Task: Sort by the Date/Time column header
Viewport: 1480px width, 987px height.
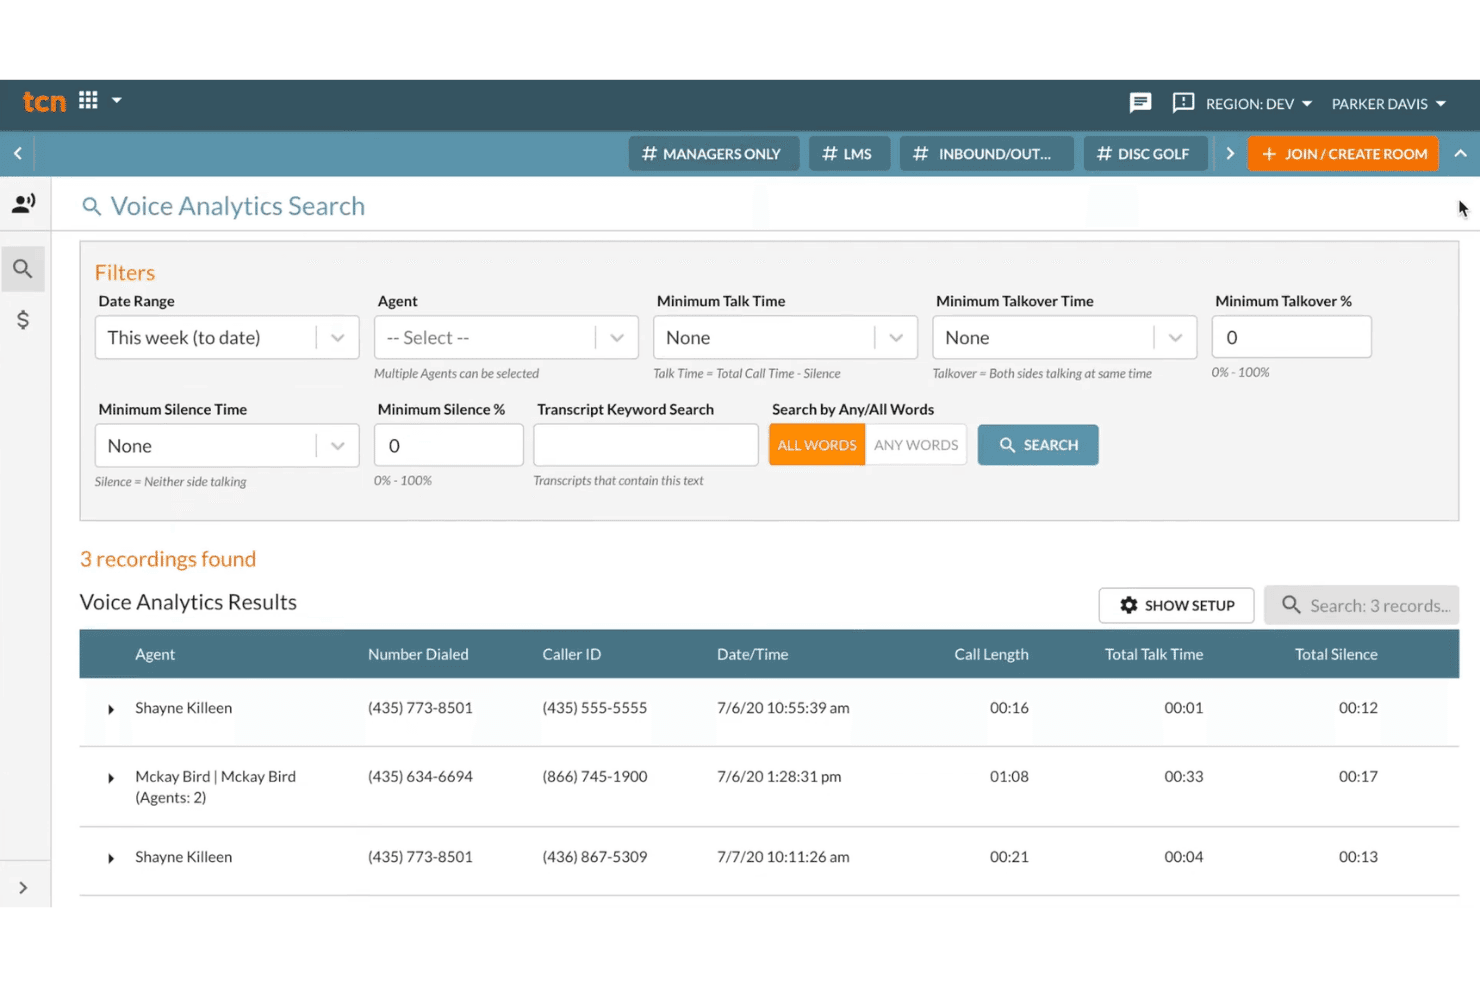Action: [x=752, y=654]
